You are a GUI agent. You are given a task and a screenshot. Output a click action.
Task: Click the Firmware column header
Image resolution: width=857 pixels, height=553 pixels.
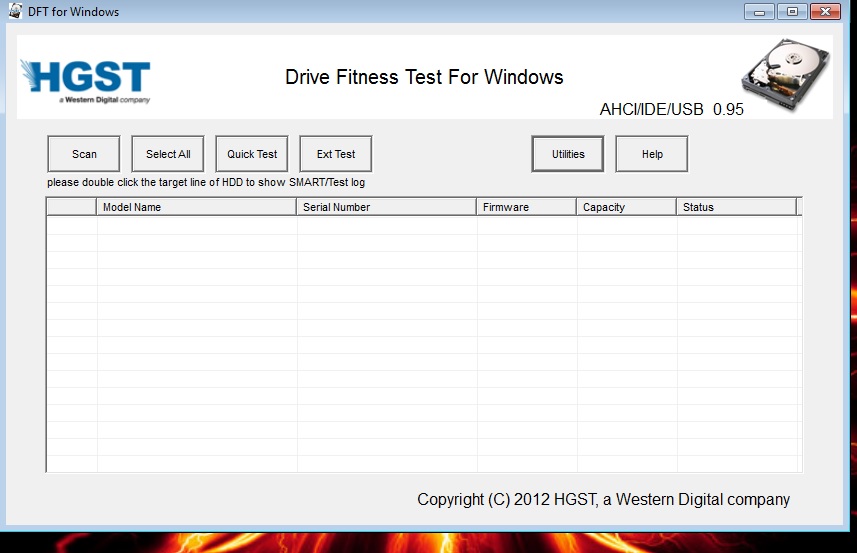[x=527, y=207]
